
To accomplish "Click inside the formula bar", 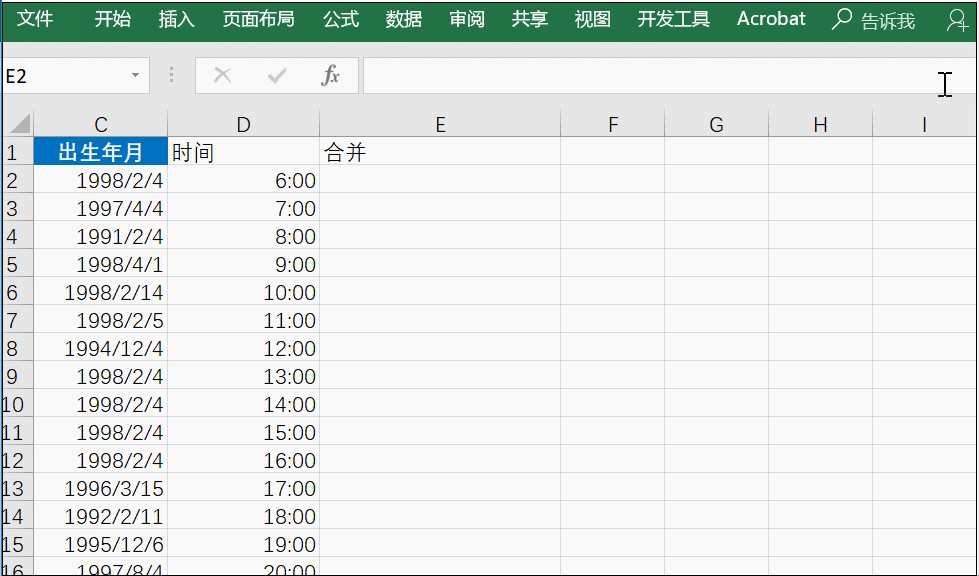I will point(669,76).
